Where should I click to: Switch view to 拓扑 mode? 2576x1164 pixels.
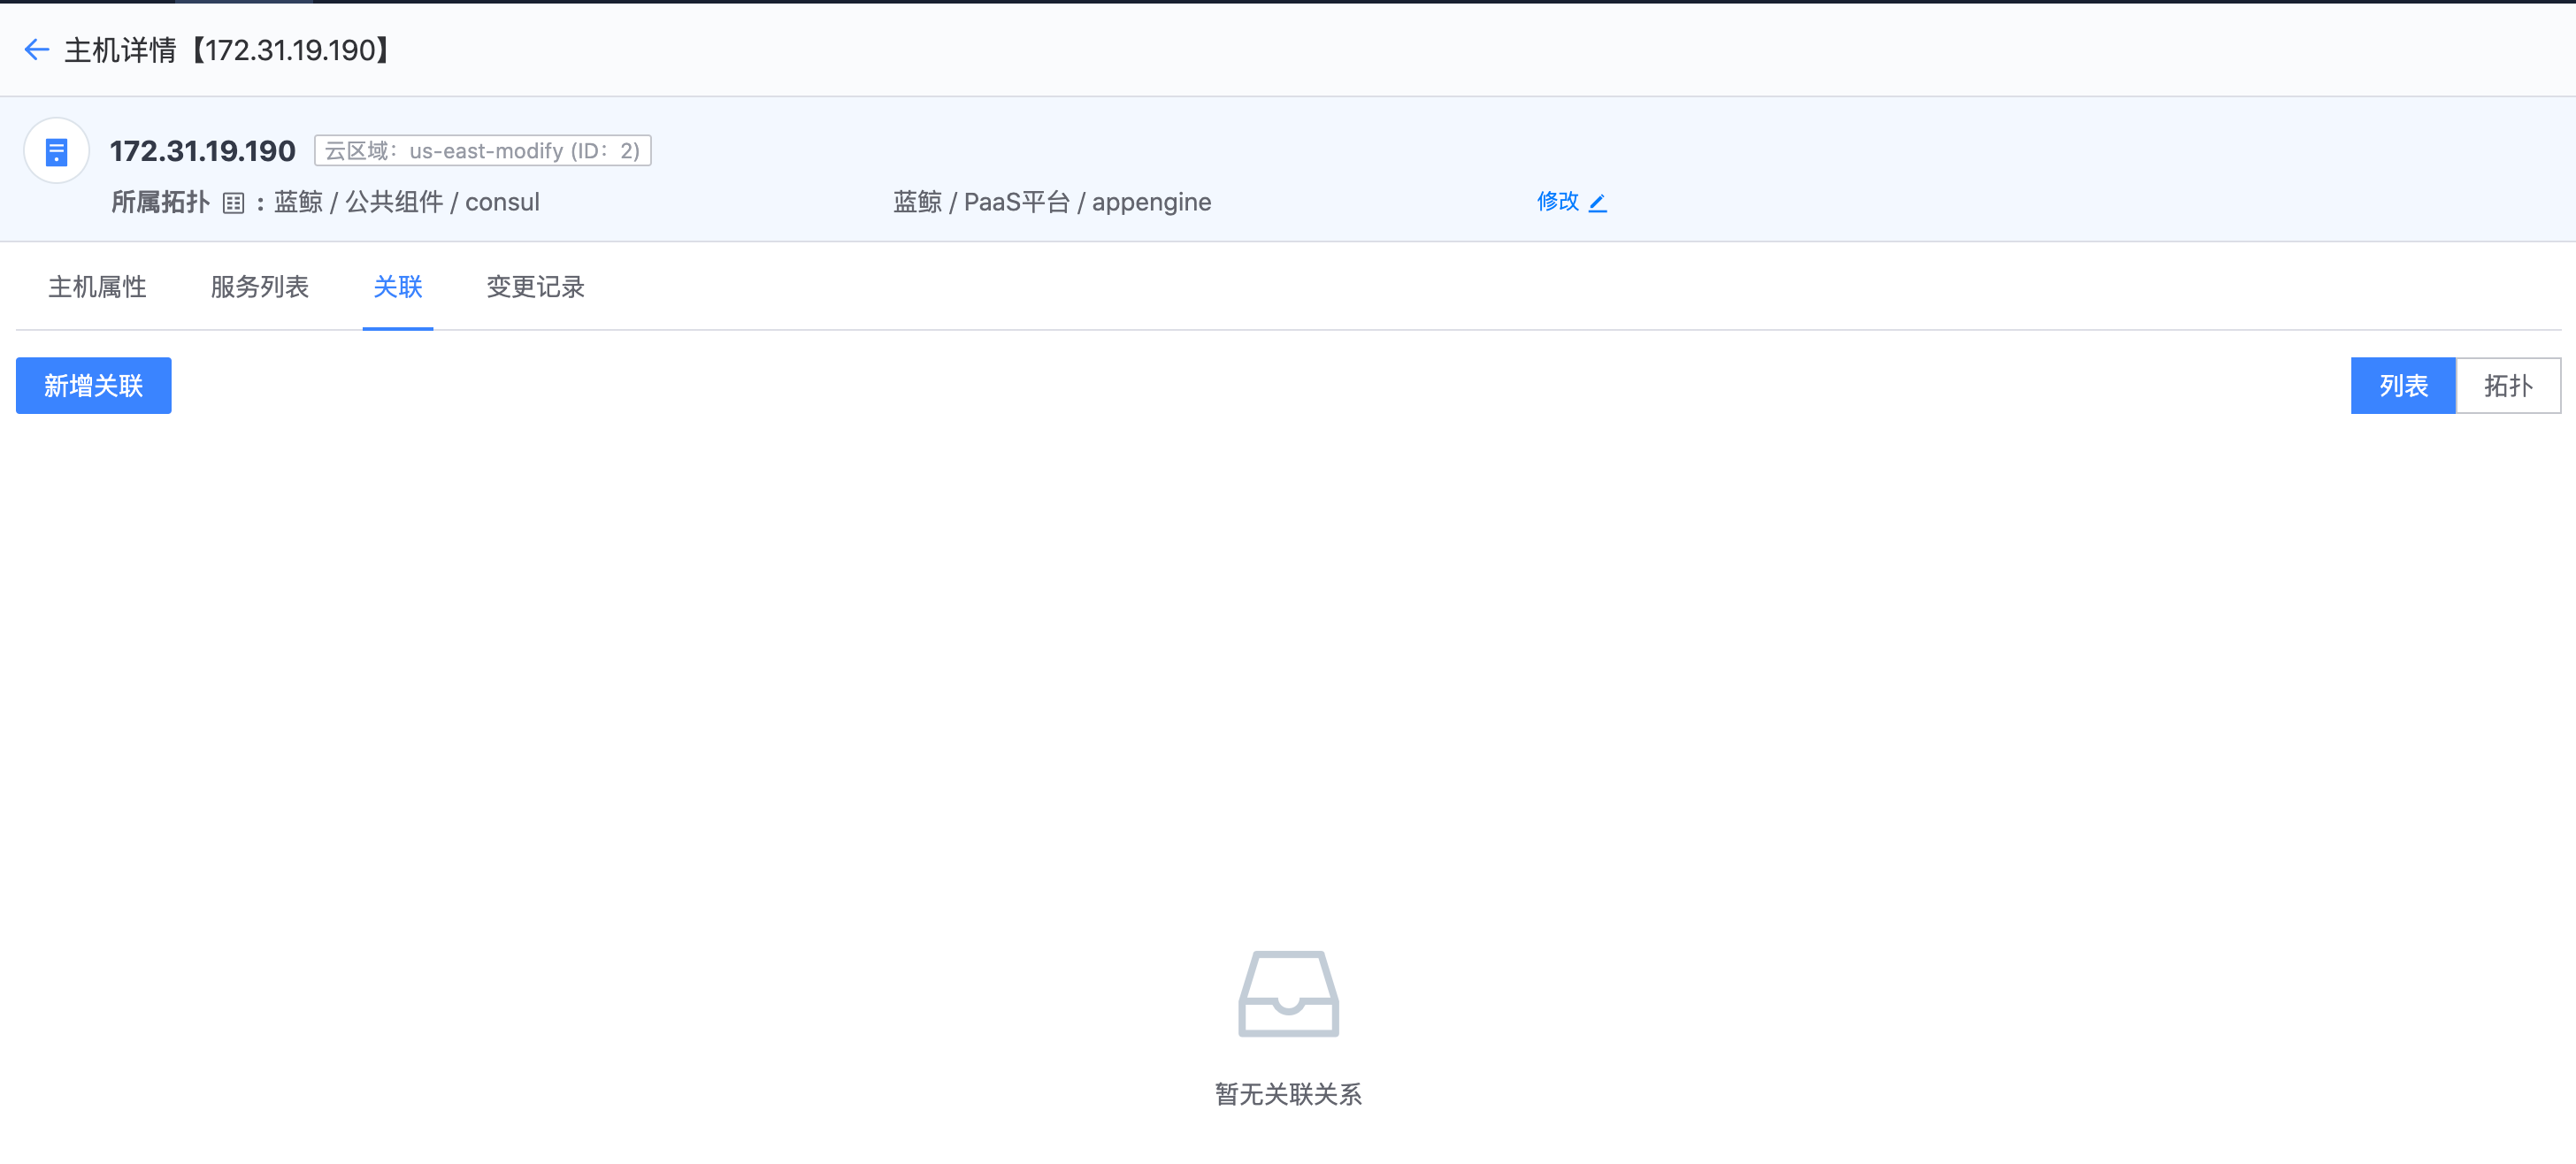(x=2507, y=386)
